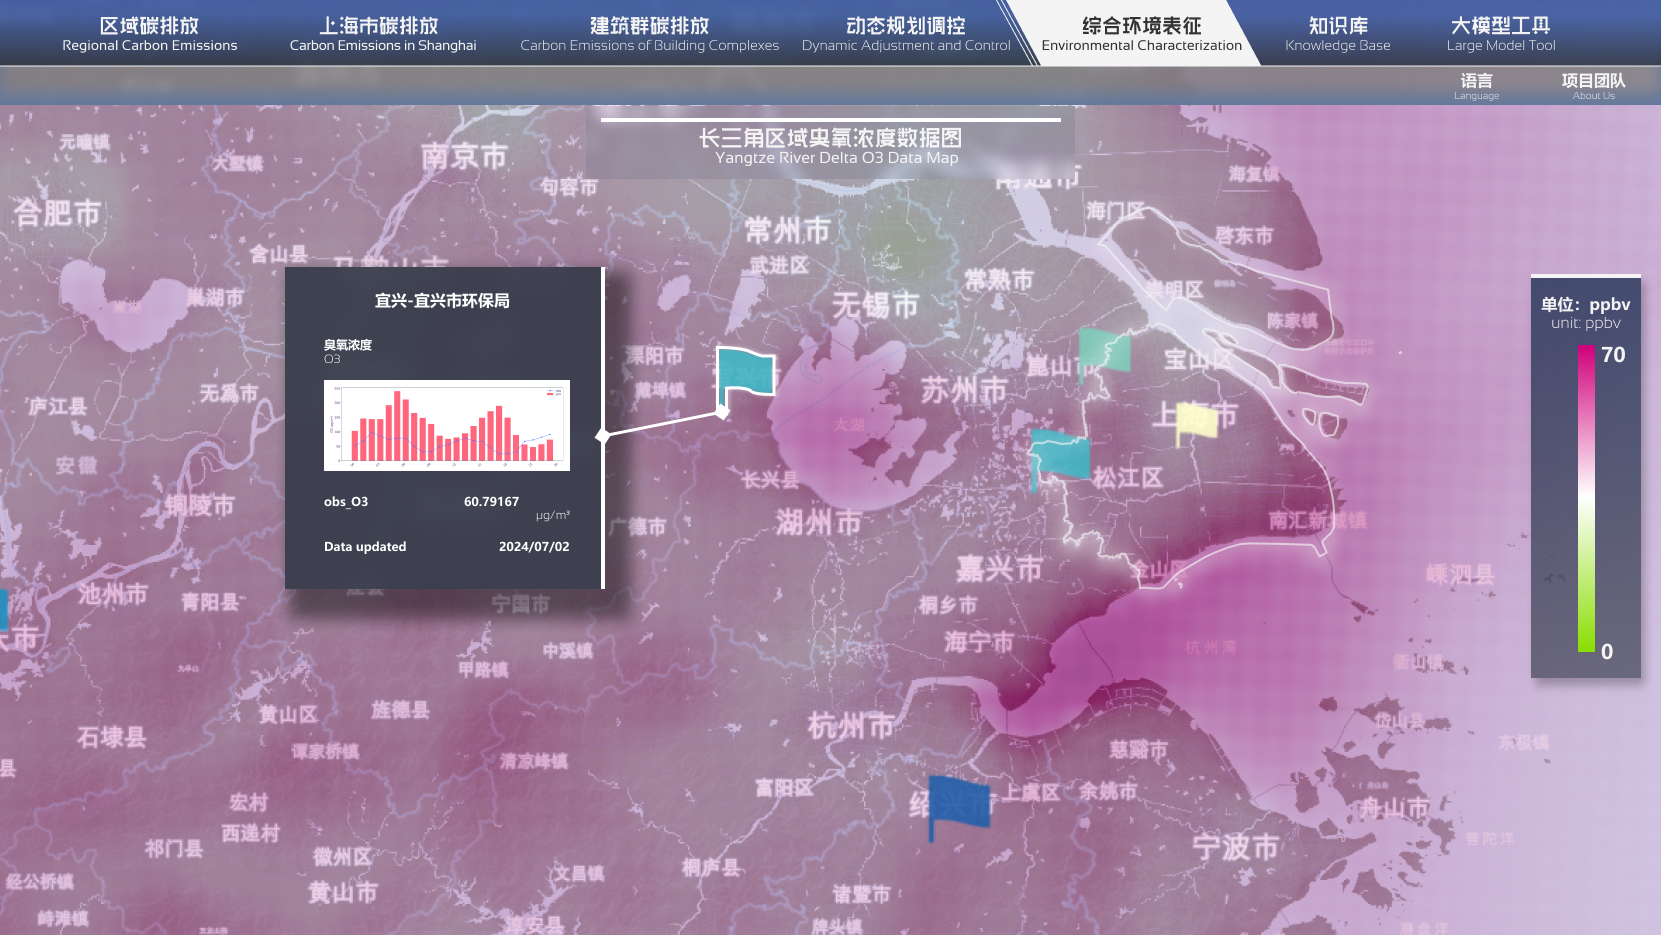Viewport: 1661px width, 935px height.
Task: Click the Yangtze River Delta O3 Data Map title
Action: [830, 146]
